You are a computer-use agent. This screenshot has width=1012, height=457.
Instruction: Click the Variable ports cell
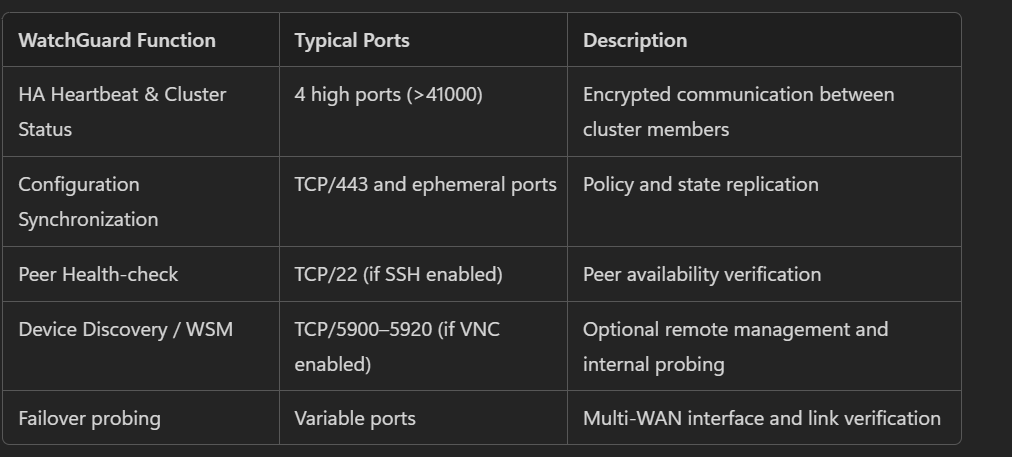pos(423,418)
